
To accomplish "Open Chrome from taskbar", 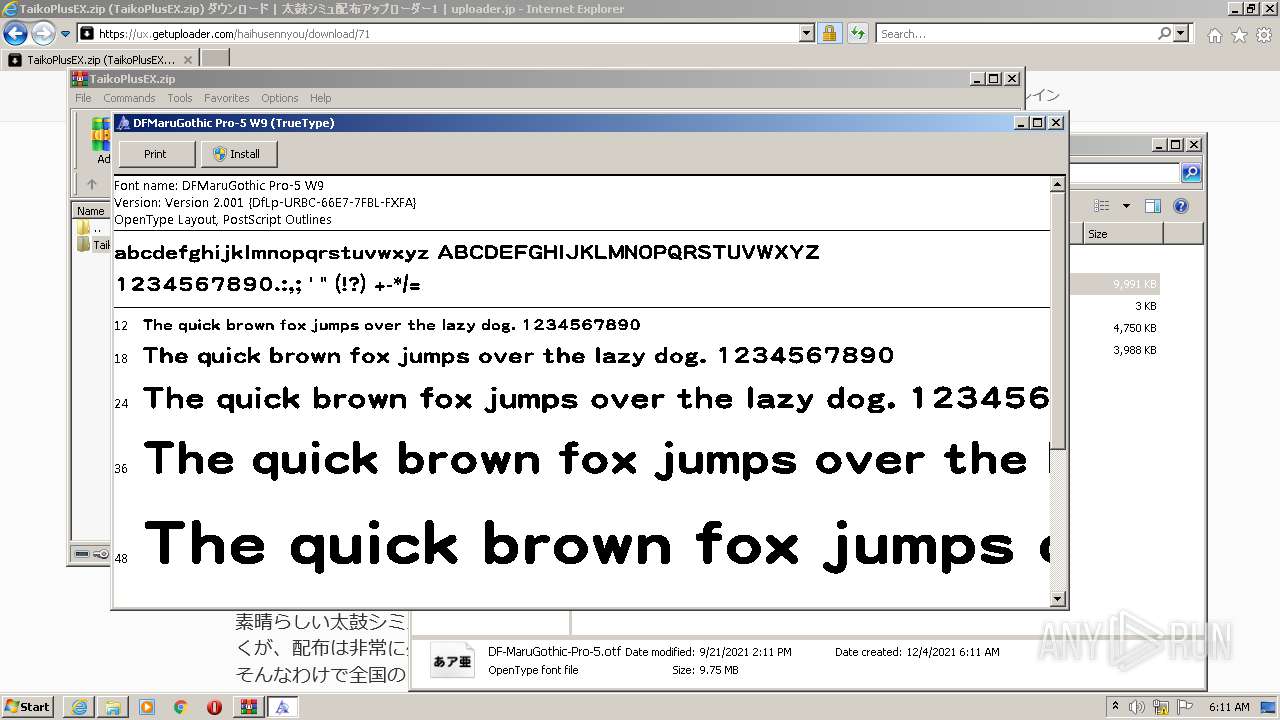I will tap(181, 707).
